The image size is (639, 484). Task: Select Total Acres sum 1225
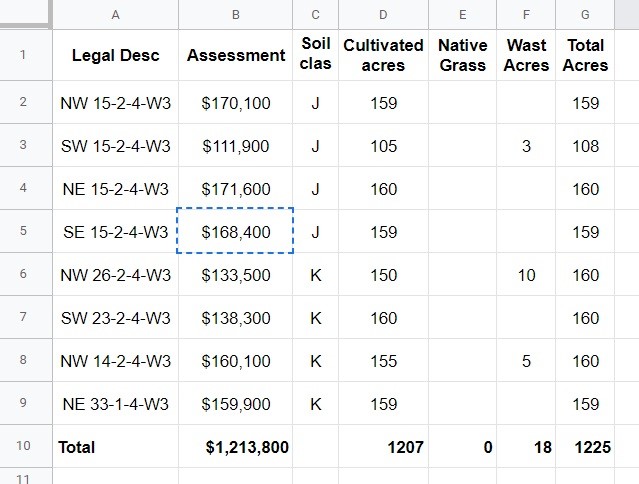[x=585, y=447]
